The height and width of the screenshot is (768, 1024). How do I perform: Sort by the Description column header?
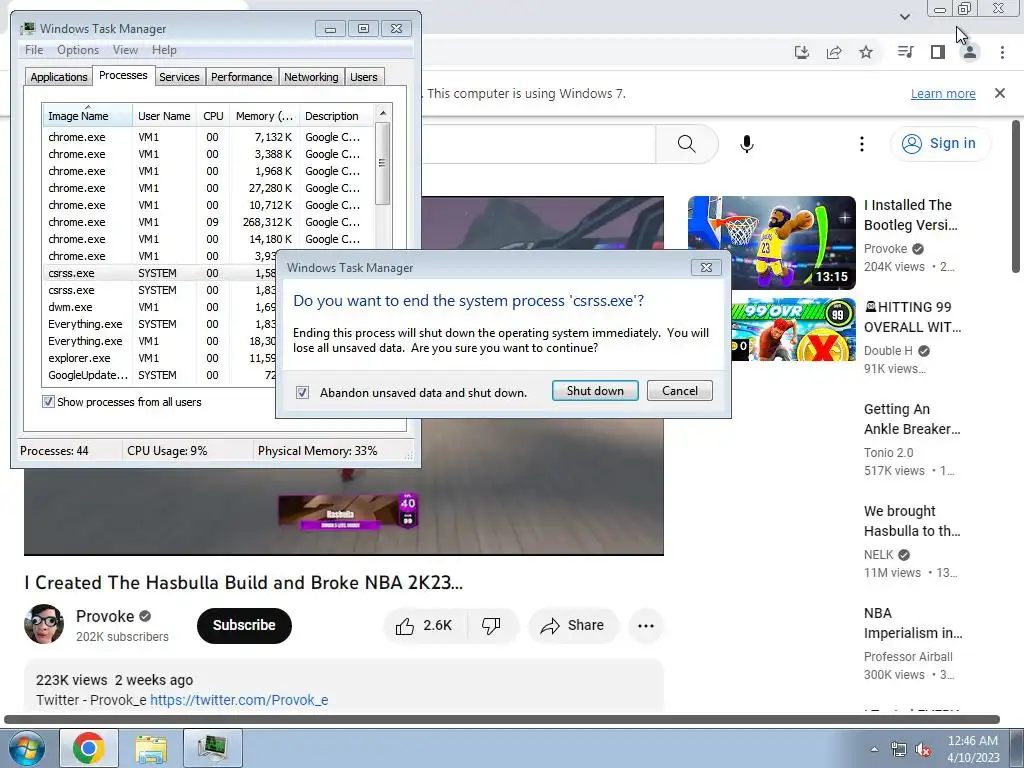tap(336, 116)
